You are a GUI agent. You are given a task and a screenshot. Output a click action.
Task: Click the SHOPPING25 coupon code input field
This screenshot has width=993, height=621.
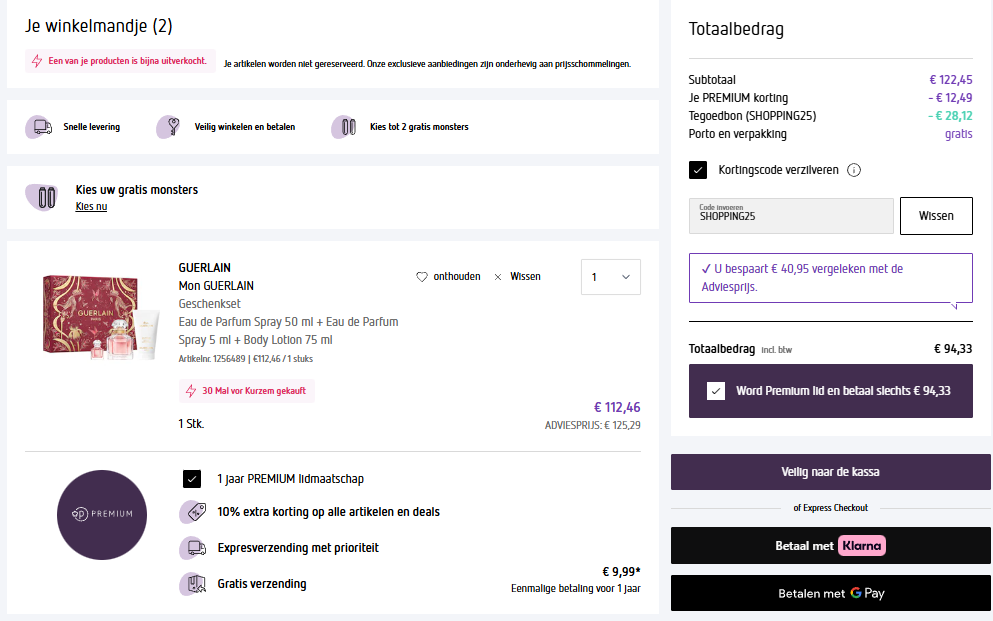tap(791, 216)
